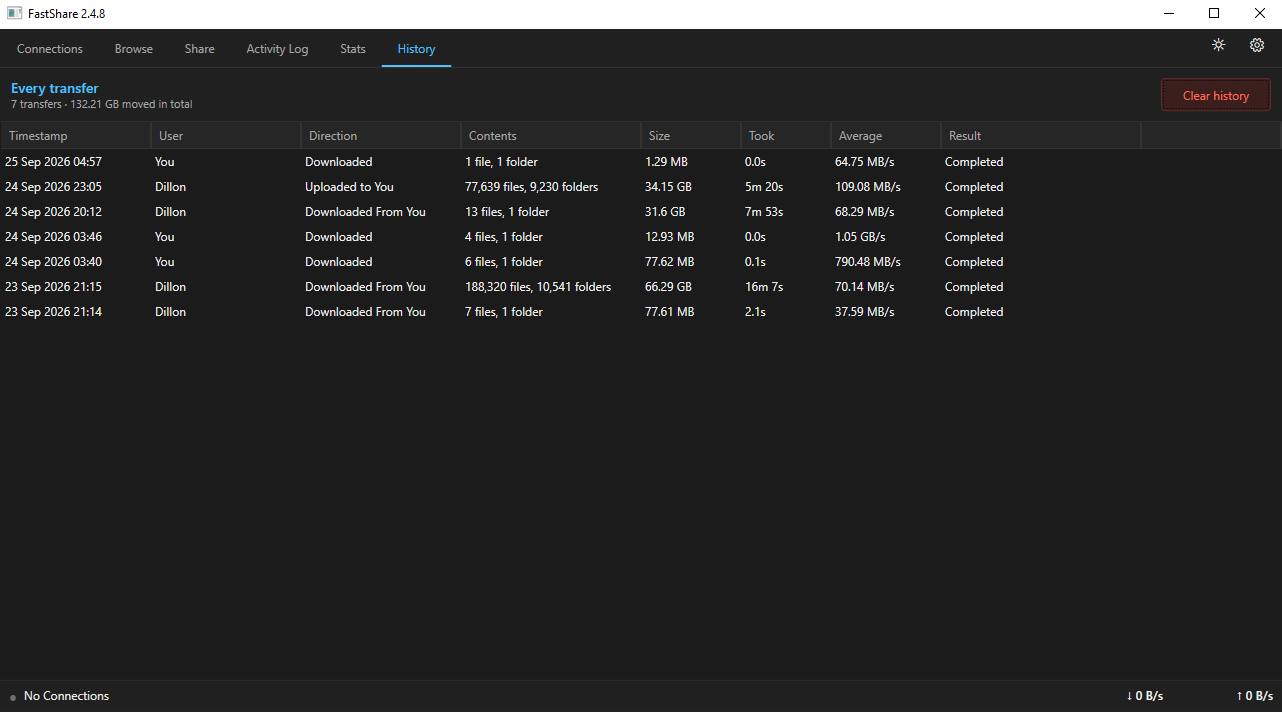Click the "Uploaded to You" direction cell
This screenshot has width=1282, height=712.
click(349, 187)
